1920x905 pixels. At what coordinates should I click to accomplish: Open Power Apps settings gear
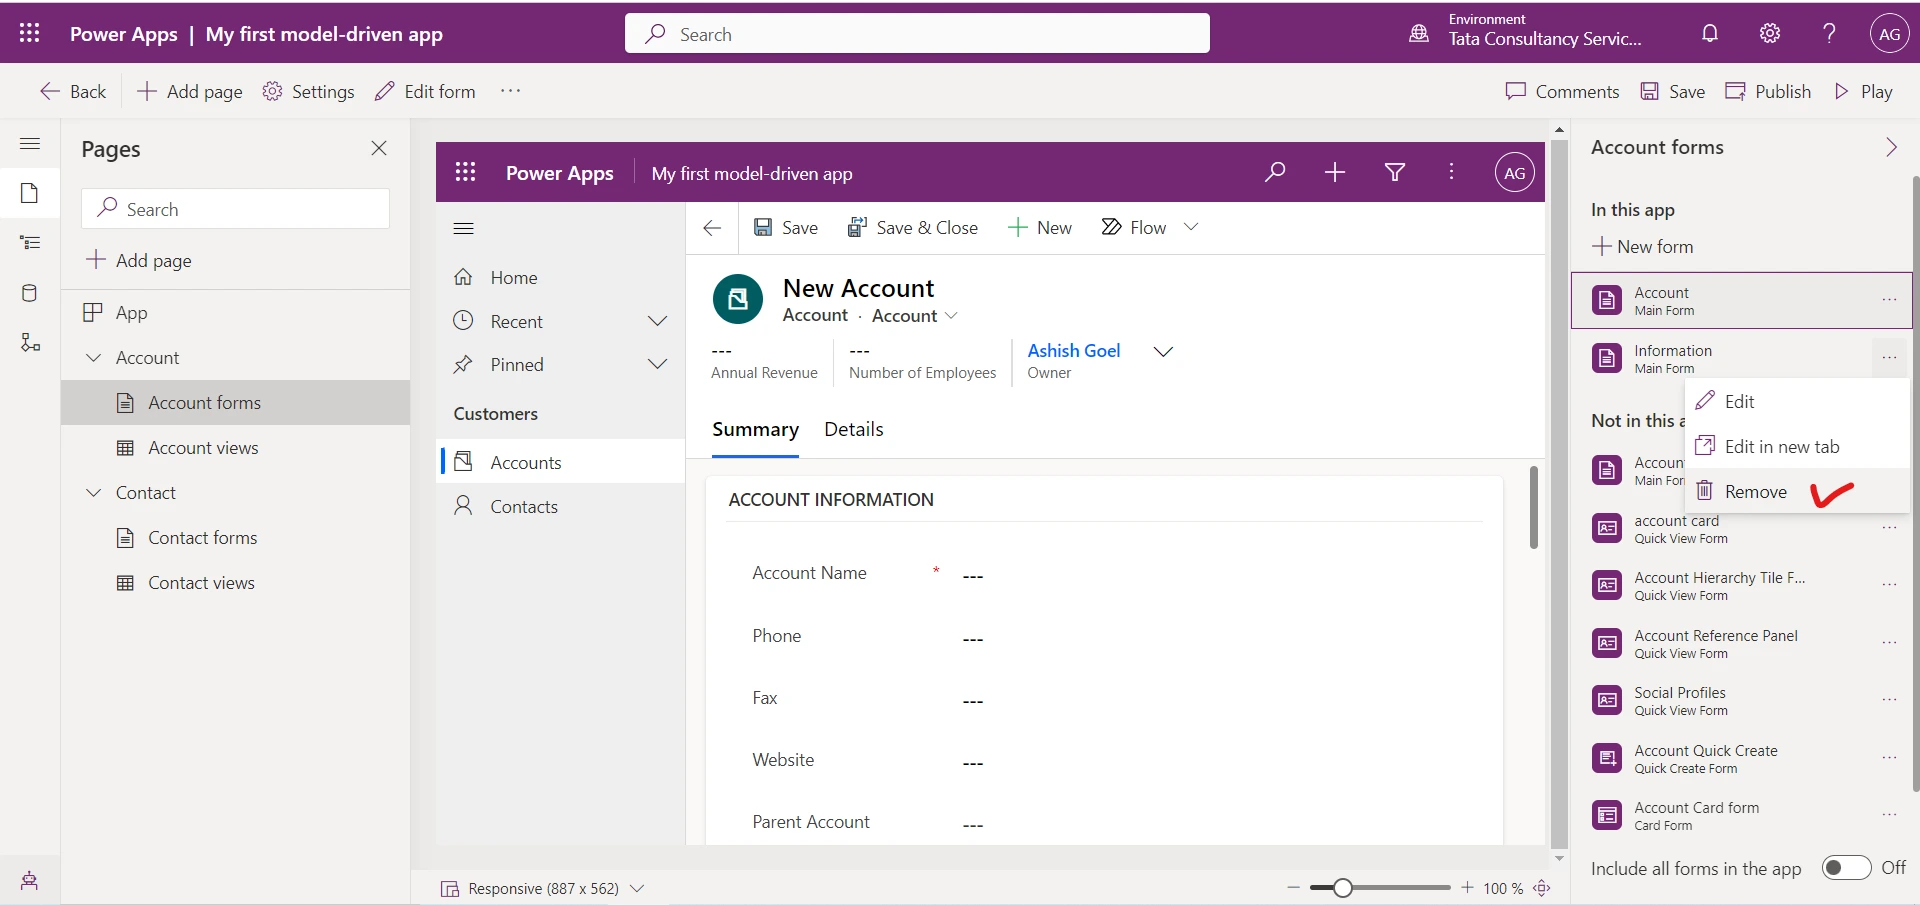(1769, 33)
